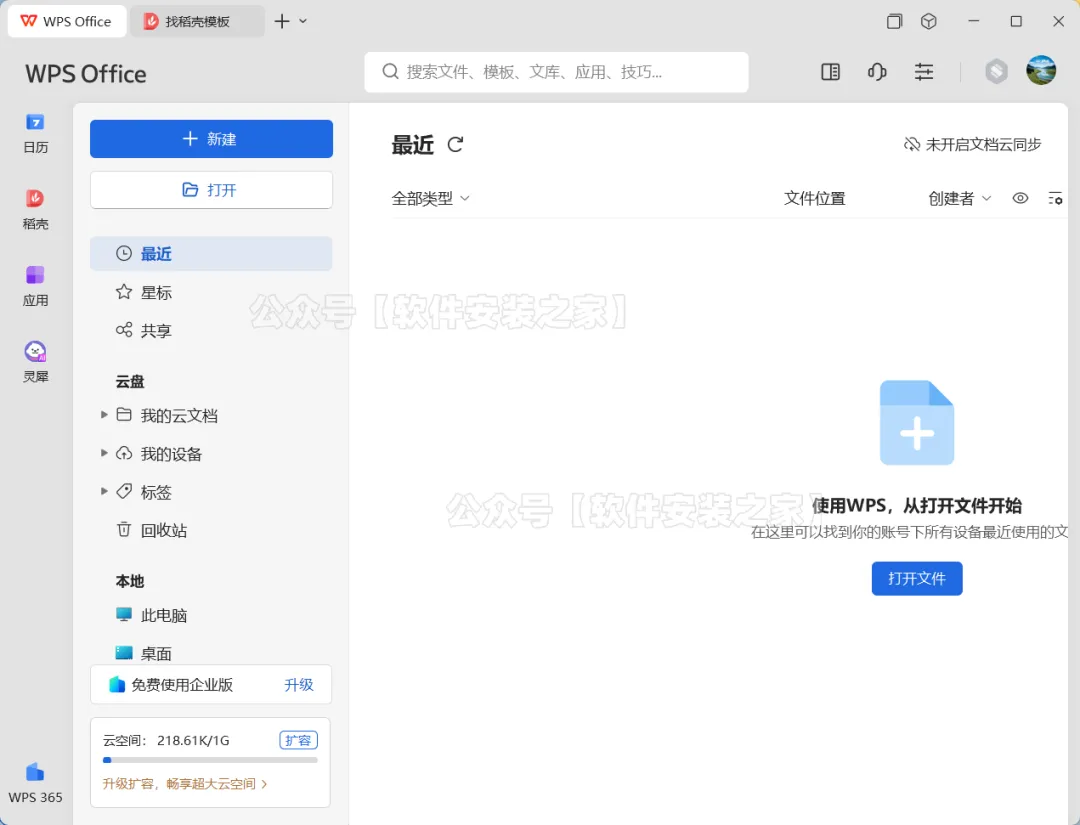The height and width of the screenshot is (825, 1080).
Task: Click the blue 打开文件 button
Action: point(917,578)
